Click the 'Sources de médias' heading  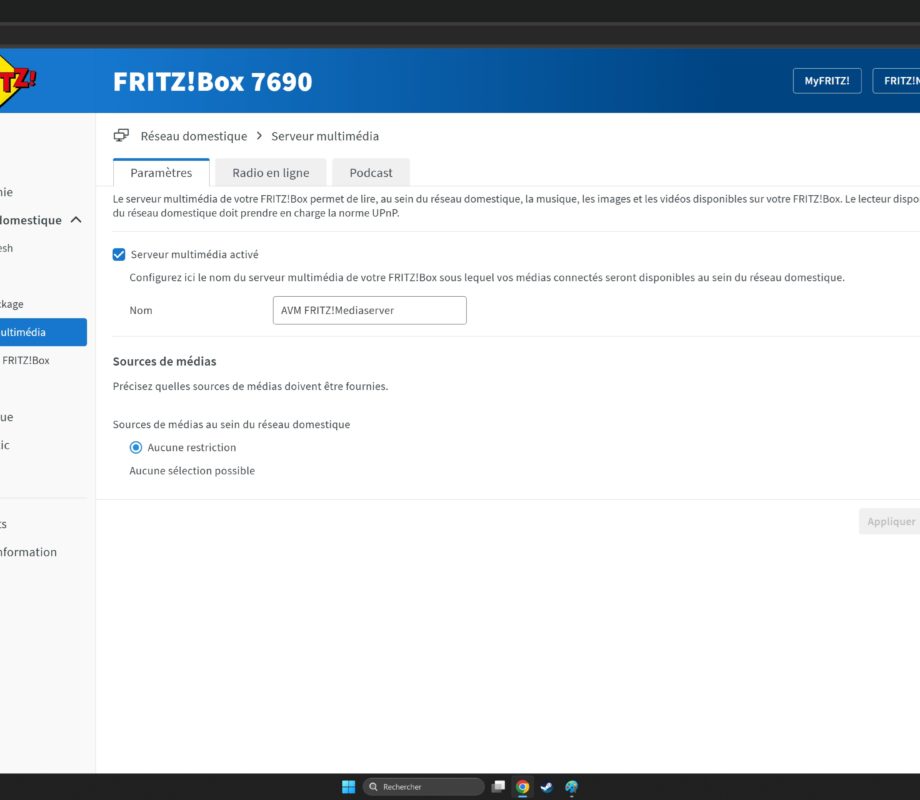[x=164, y=361]
